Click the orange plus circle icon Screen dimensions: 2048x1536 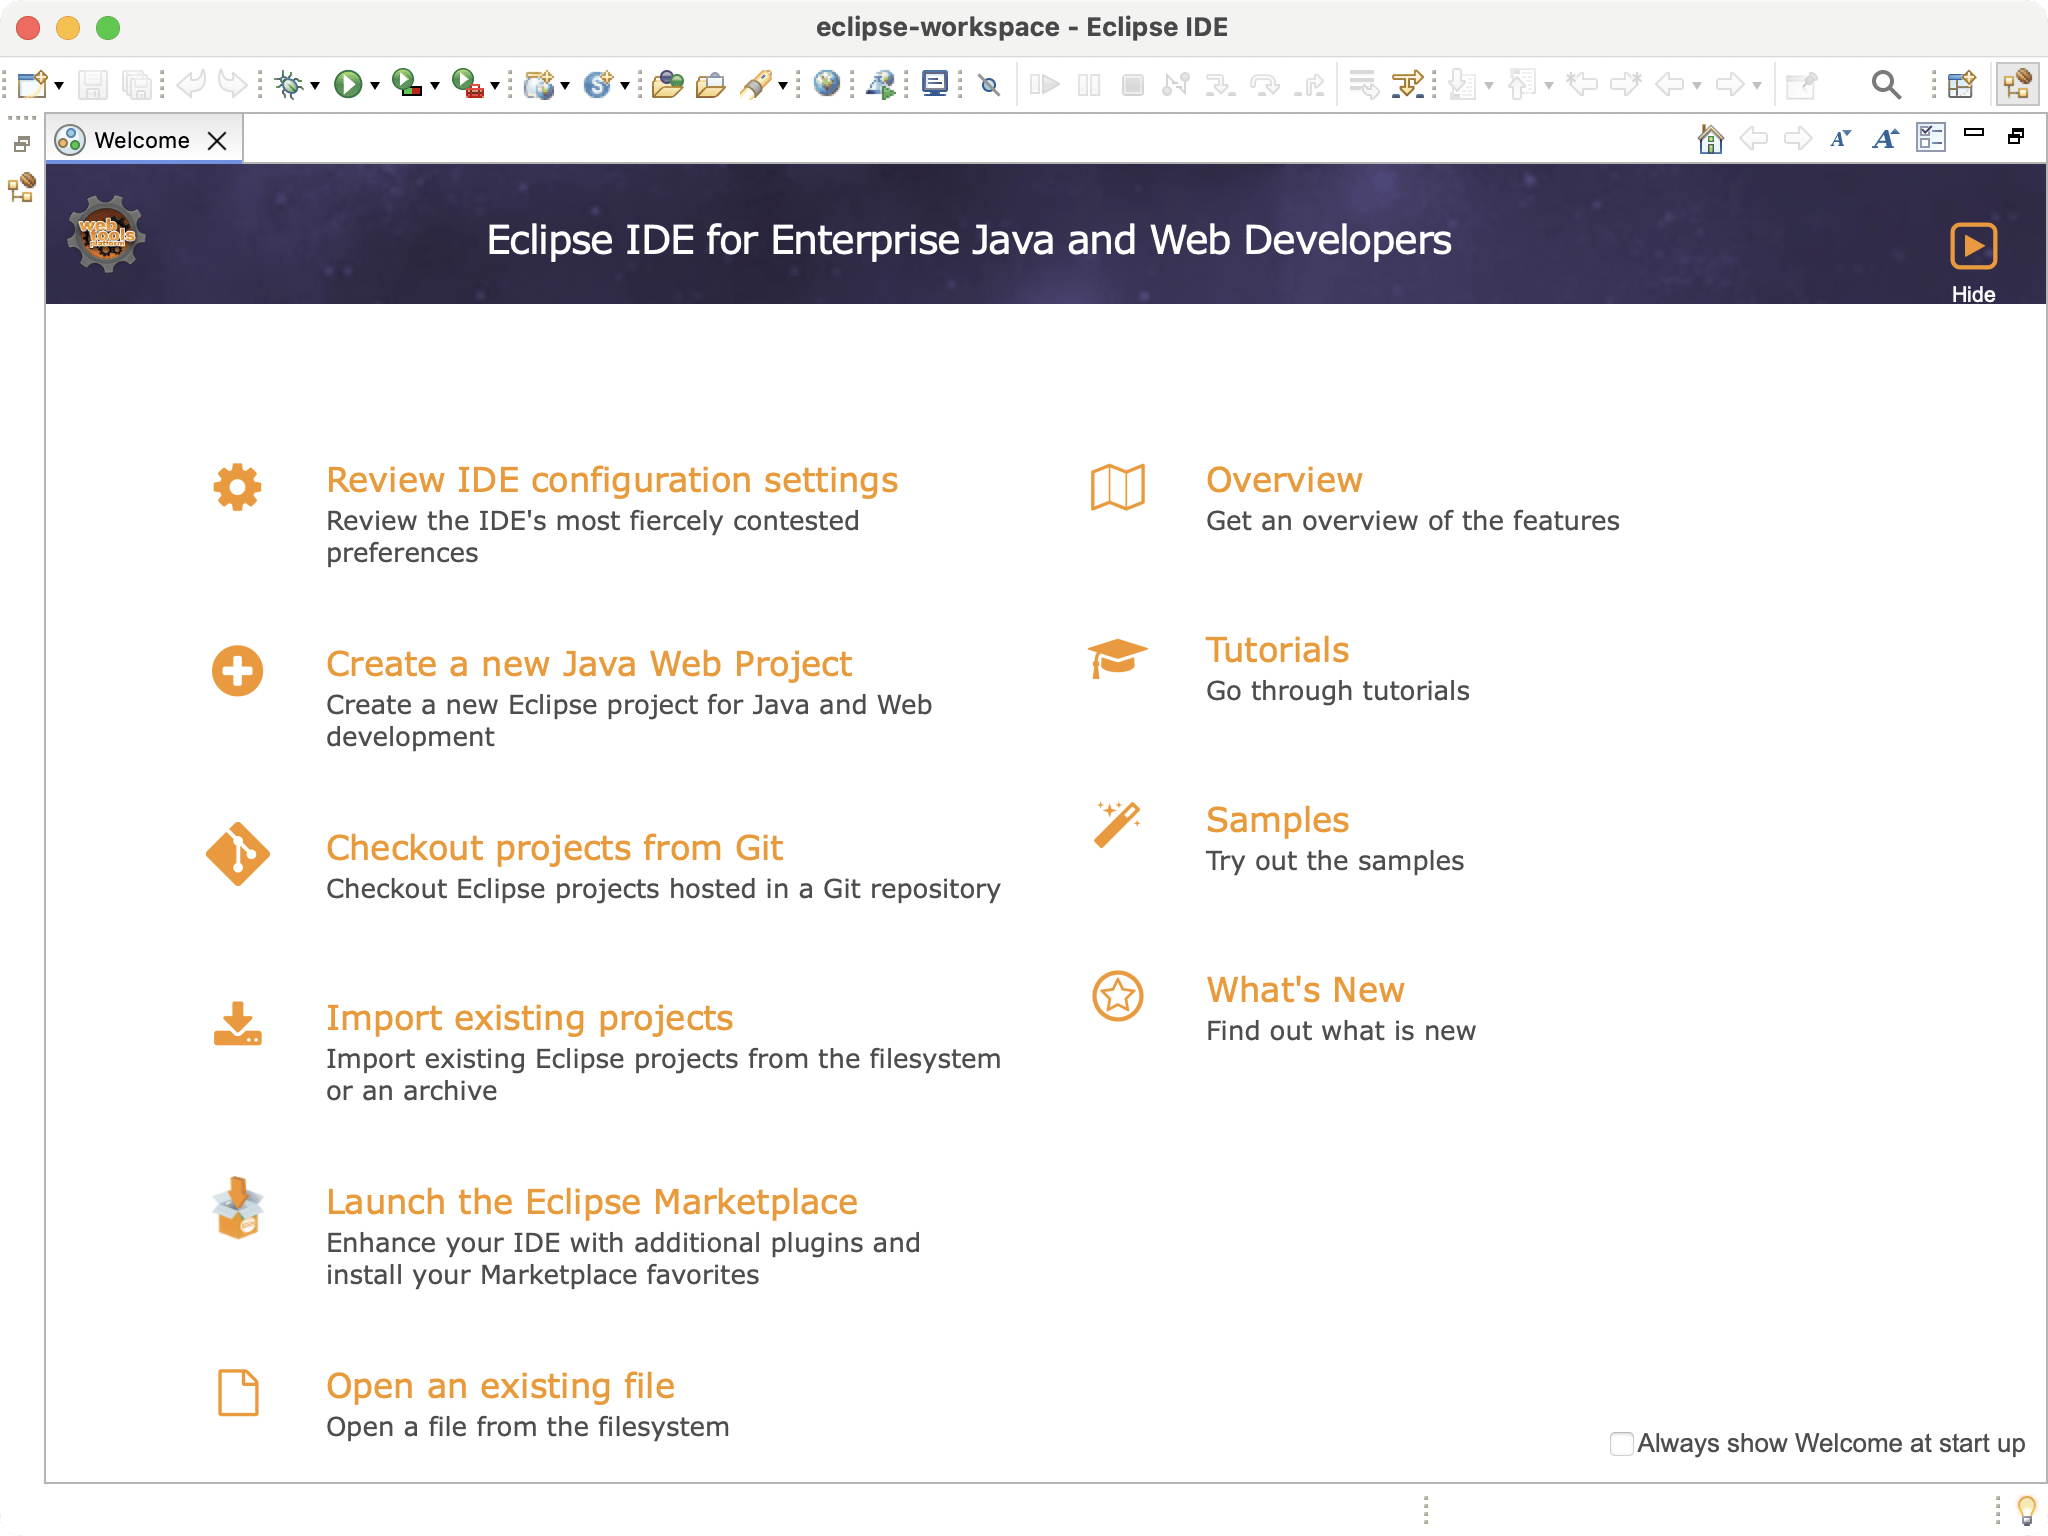pos(237,671)
